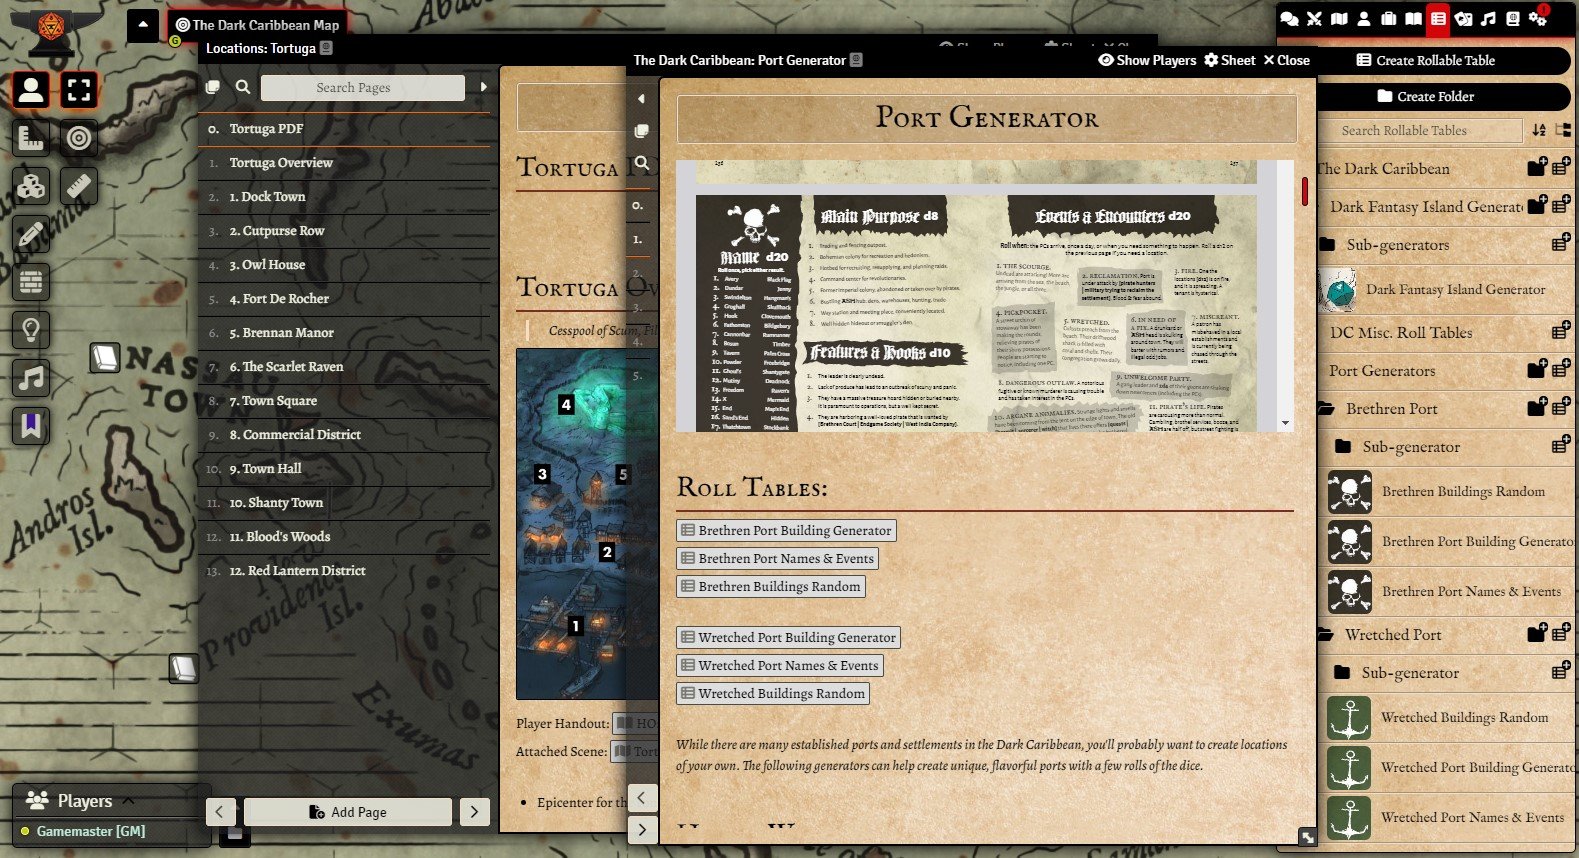The height and width of the screenshot is (858, 1579).
Task: Focus the Search Pages field
Action: coord(363,88)
